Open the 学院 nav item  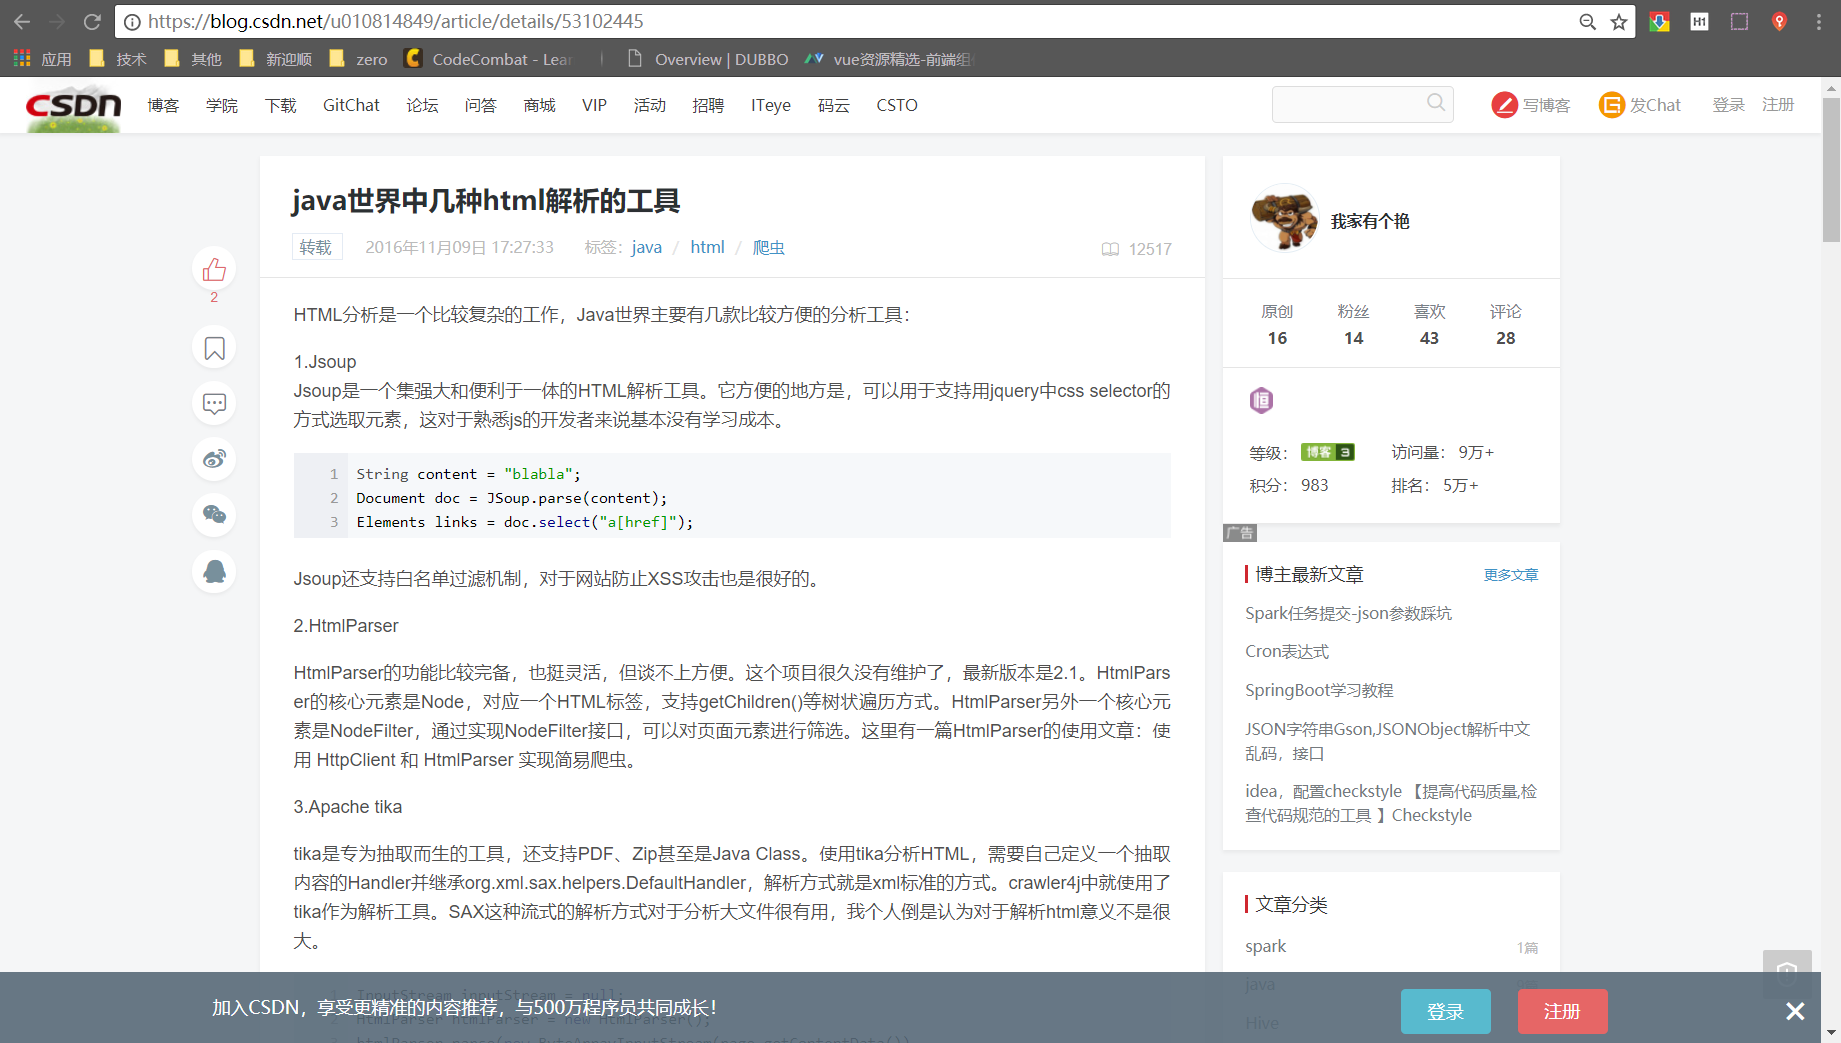222,105
